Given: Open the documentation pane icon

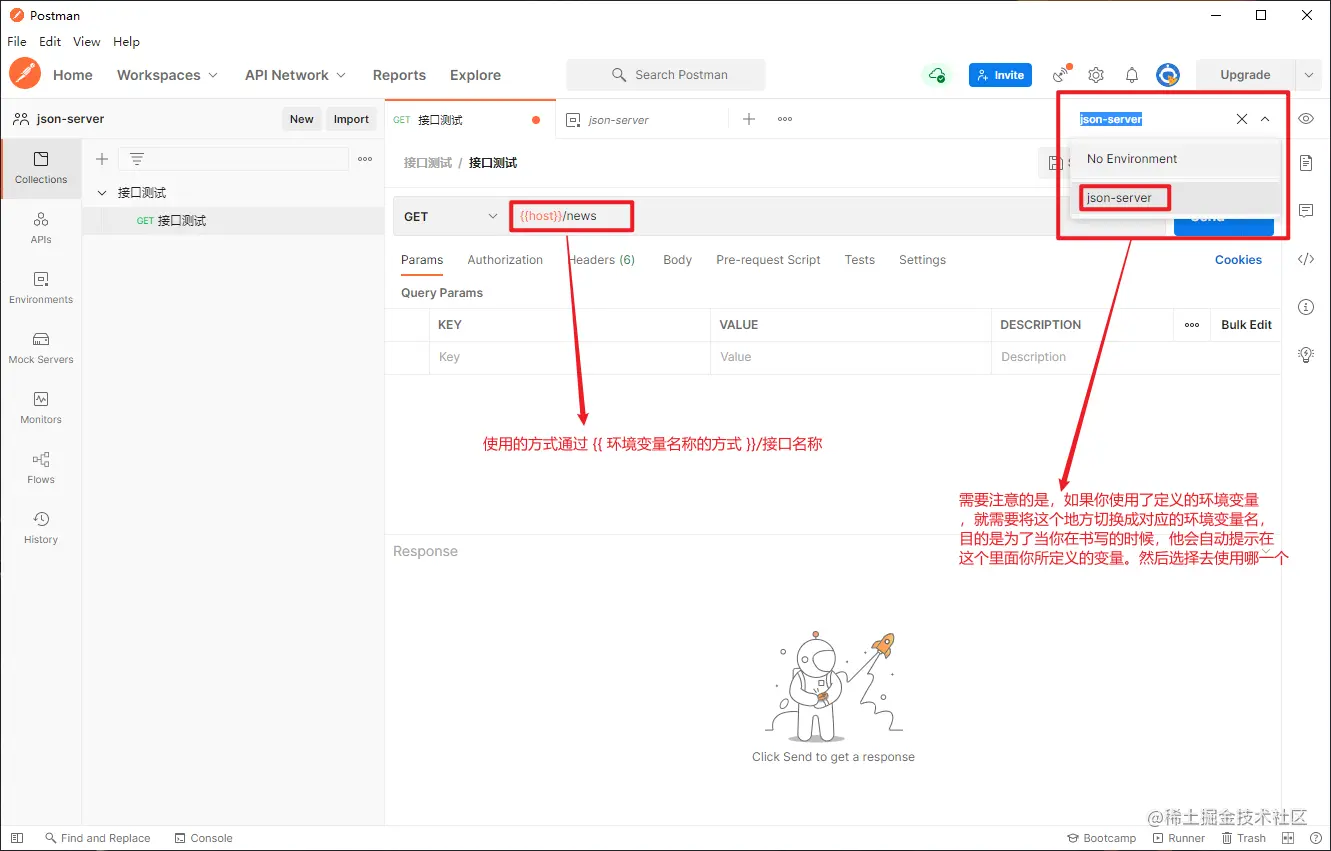Looking at the screenshot, I should pyautogui.click(x=1306, y=163).
